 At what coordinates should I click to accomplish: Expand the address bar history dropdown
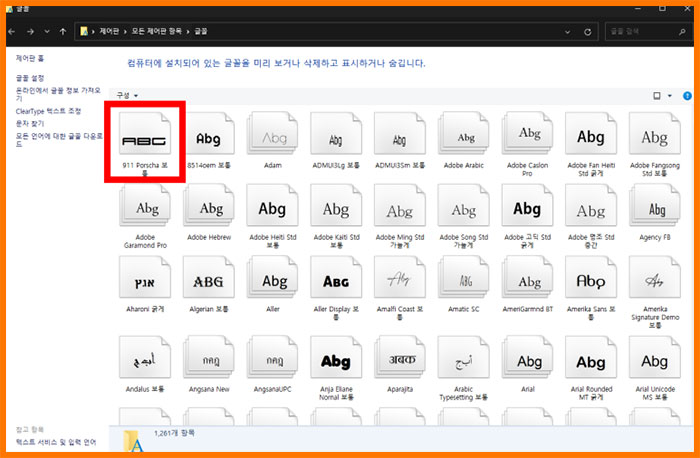coord(567,32)
